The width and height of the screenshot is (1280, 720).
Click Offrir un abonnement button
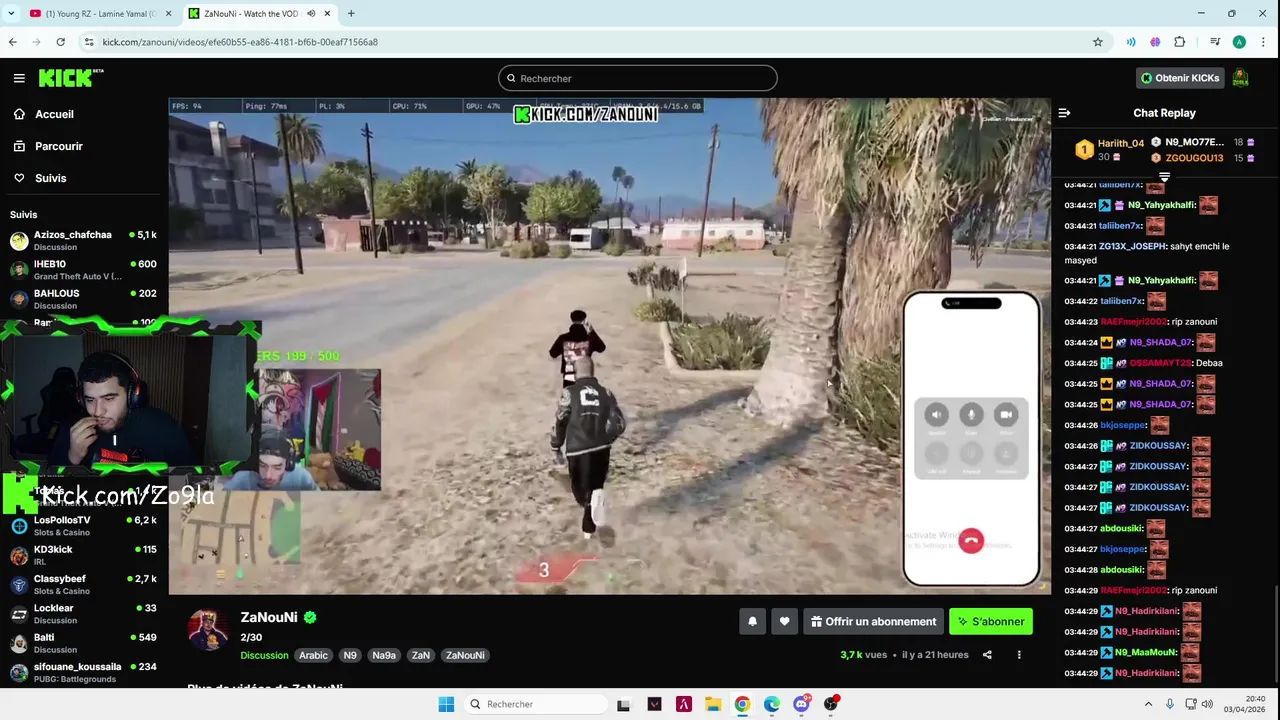[x=873, y=621]
